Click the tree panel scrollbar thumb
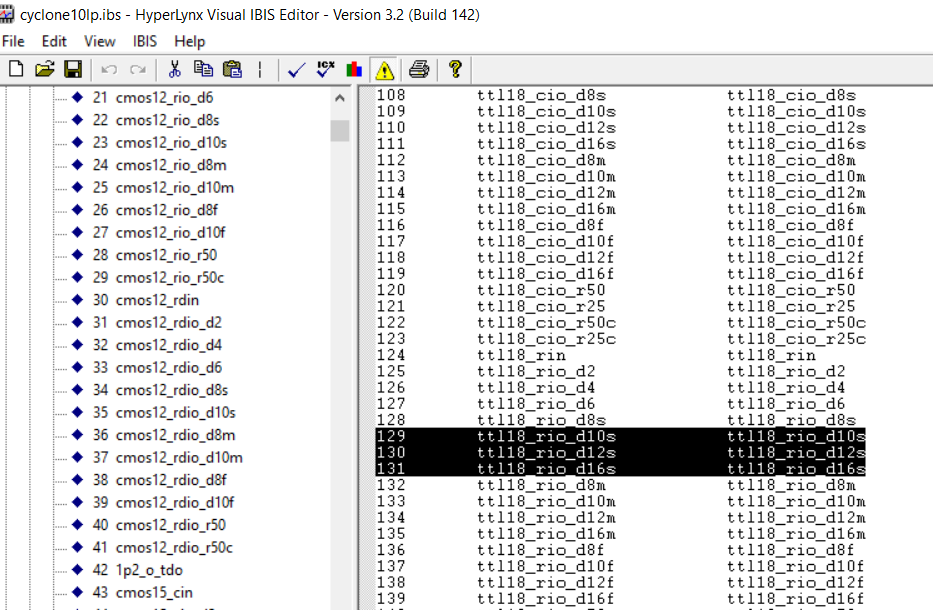Image resolution: width=933 pixels, height=610 pixels. click(x=340, y=131)
